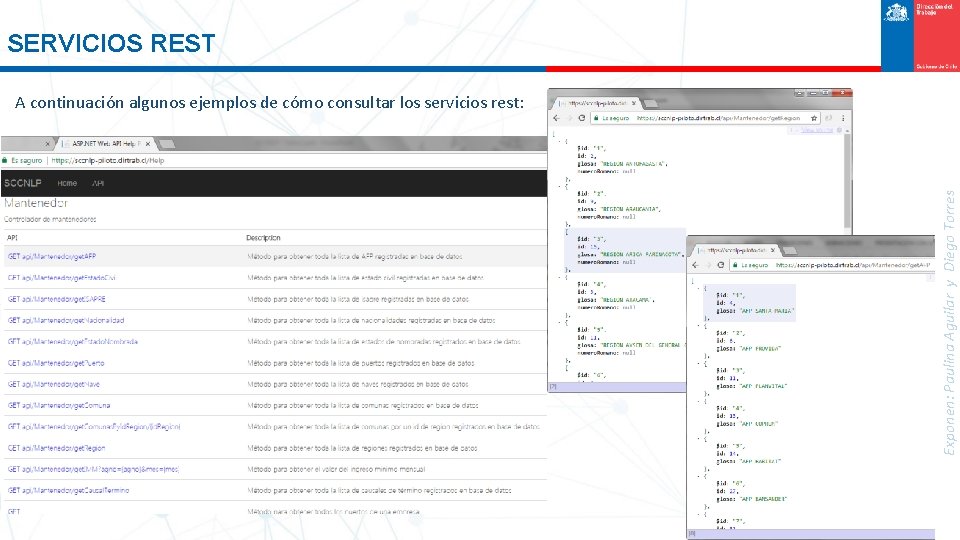Image resolution: width=960 pixels, height=540 pixels.
Task: Collapse JSON object with AFP SANTA MARIA
Action: 698,288
